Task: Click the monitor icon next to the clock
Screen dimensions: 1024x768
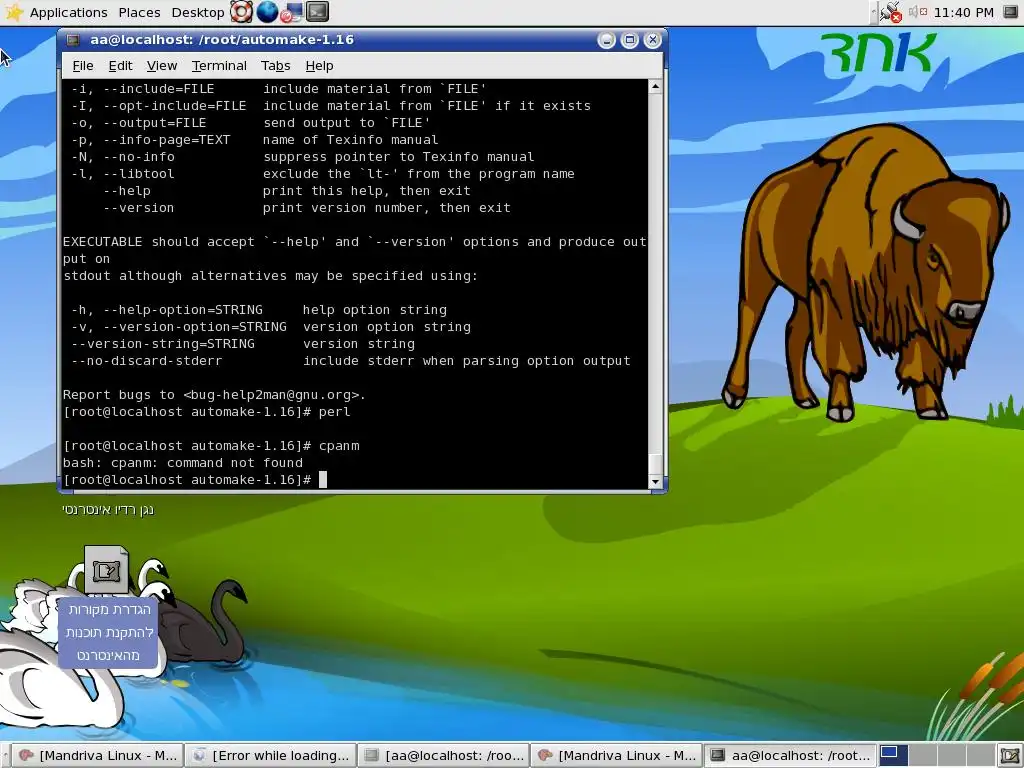Action: pos(1010,12)
